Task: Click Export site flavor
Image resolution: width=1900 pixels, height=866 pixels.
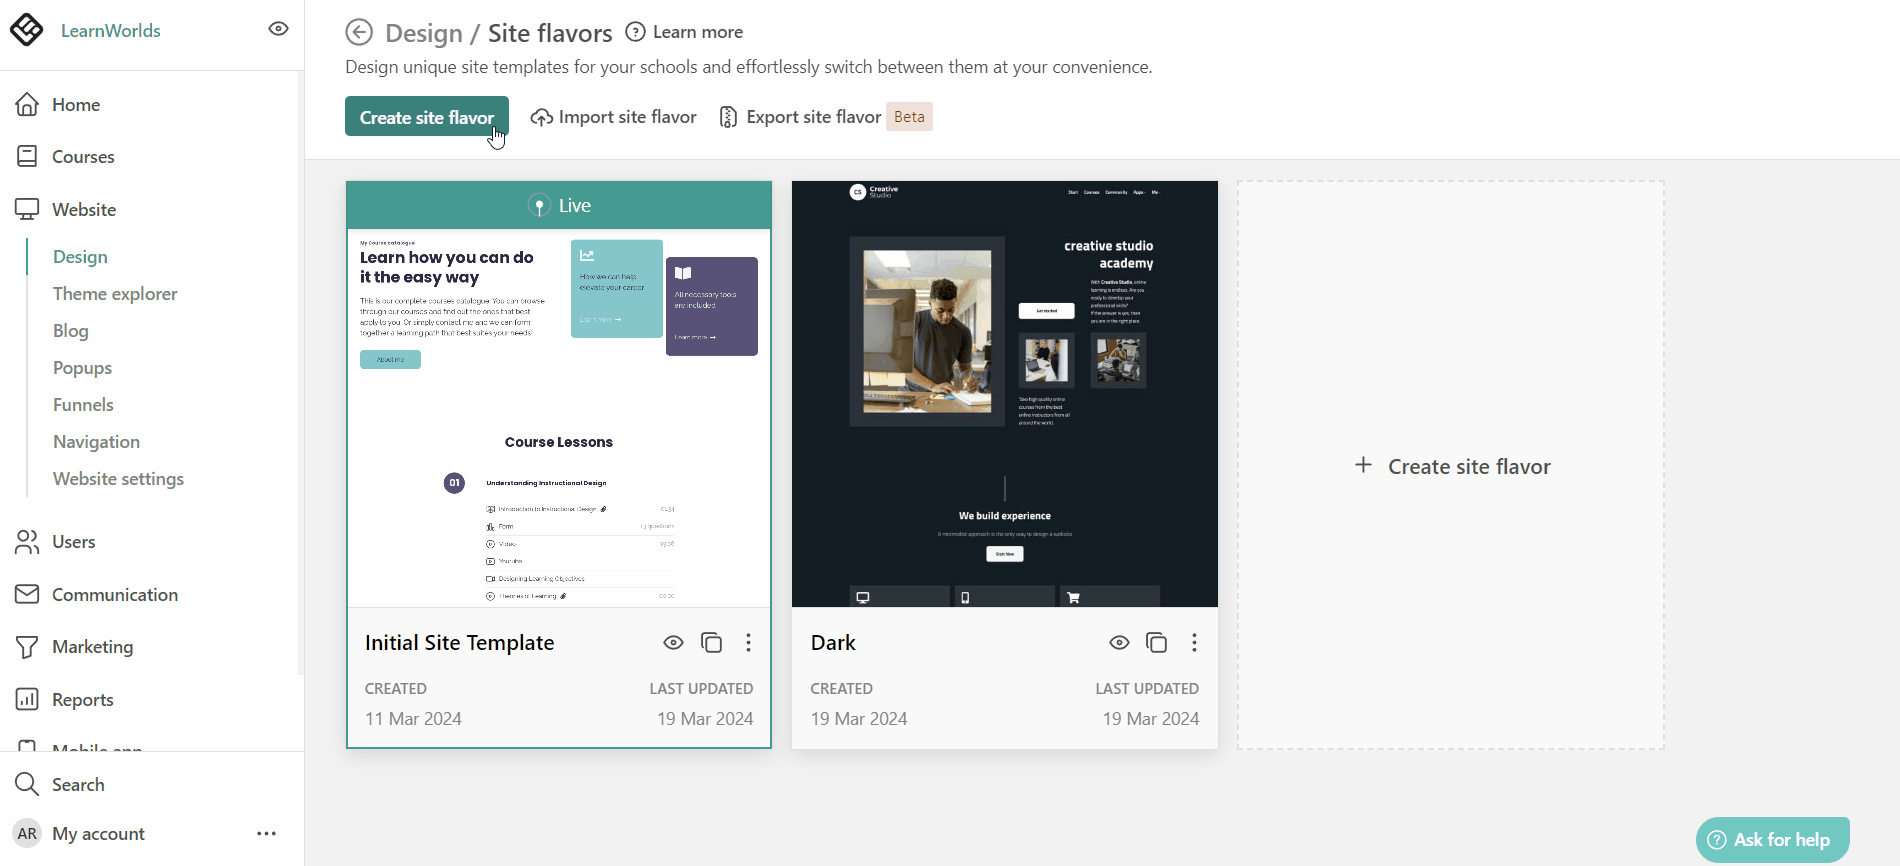Action: point(800,117)
